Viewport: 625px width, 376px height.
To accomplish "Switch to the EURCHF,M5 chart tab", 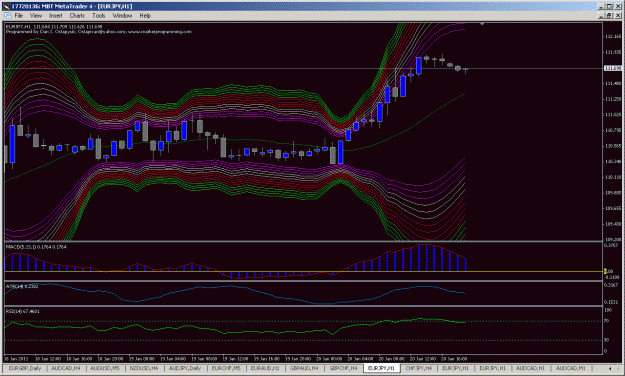I will [226, 368].
